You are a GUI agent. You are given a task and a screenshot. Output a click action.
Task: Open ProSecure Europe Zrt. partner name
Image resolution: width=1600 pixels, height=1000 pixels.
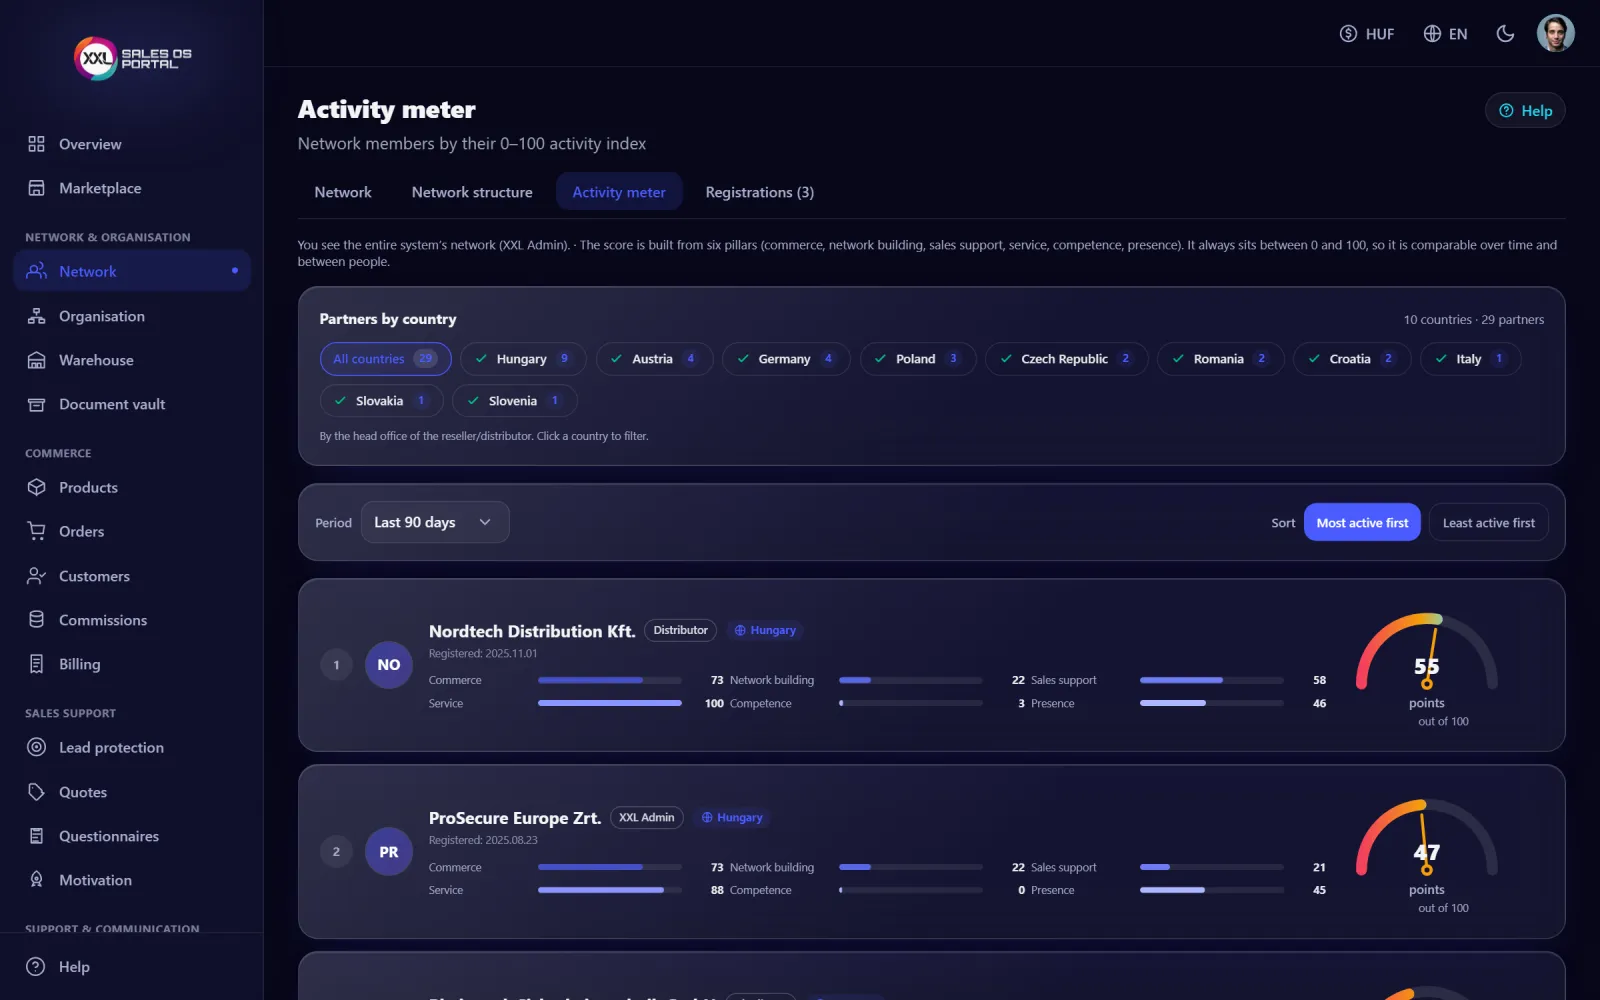click(515, 818)
